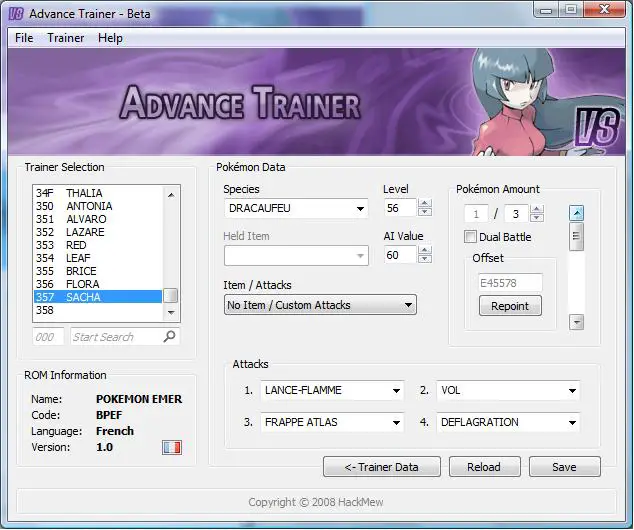Open the Help menu
The image size is (634, 530).
click(110, 38)
